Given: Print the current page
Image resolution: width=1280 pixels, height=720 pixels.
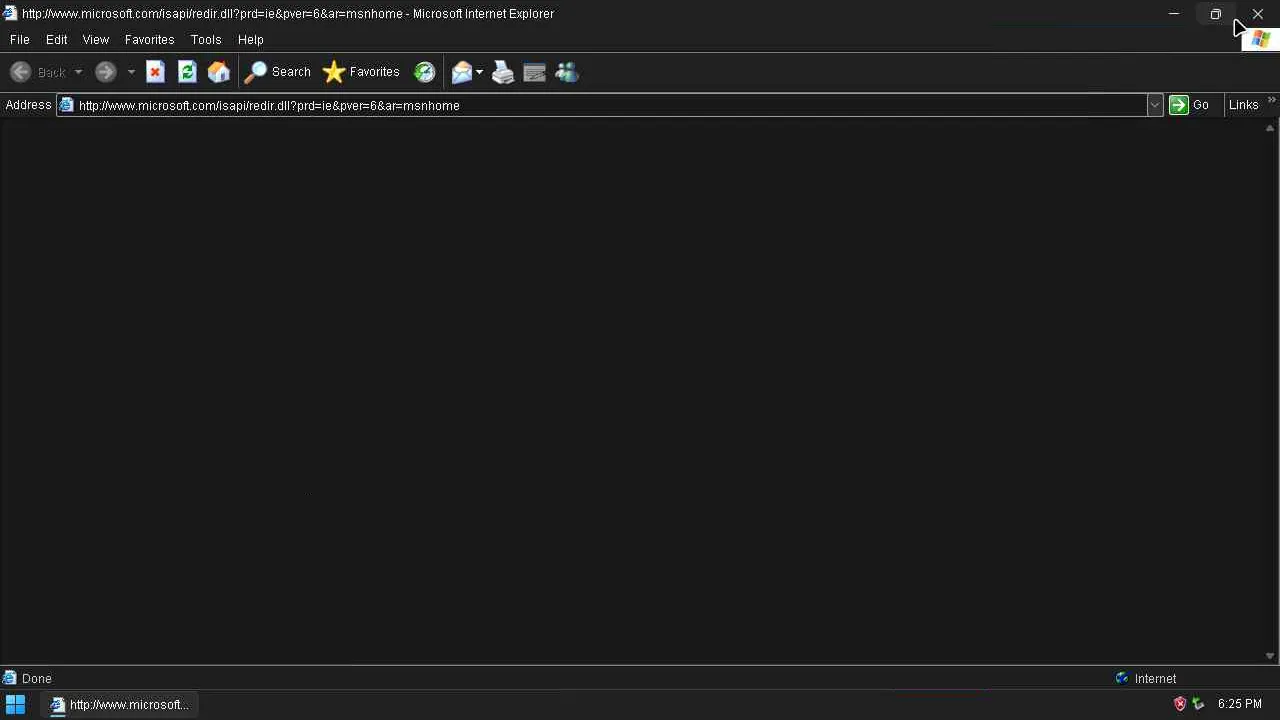Looking at the screenshot, I should [503, 72].
